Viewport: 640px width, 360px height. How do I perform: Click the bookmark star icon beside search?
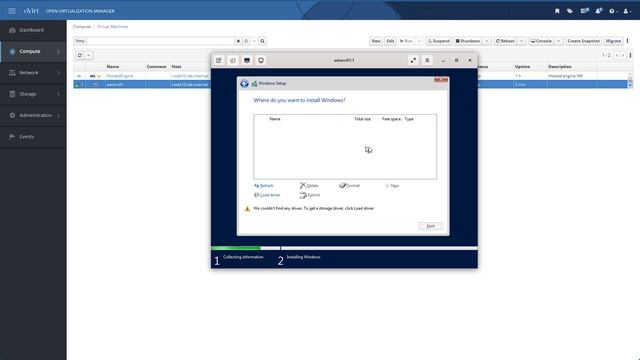click(246, 41)
